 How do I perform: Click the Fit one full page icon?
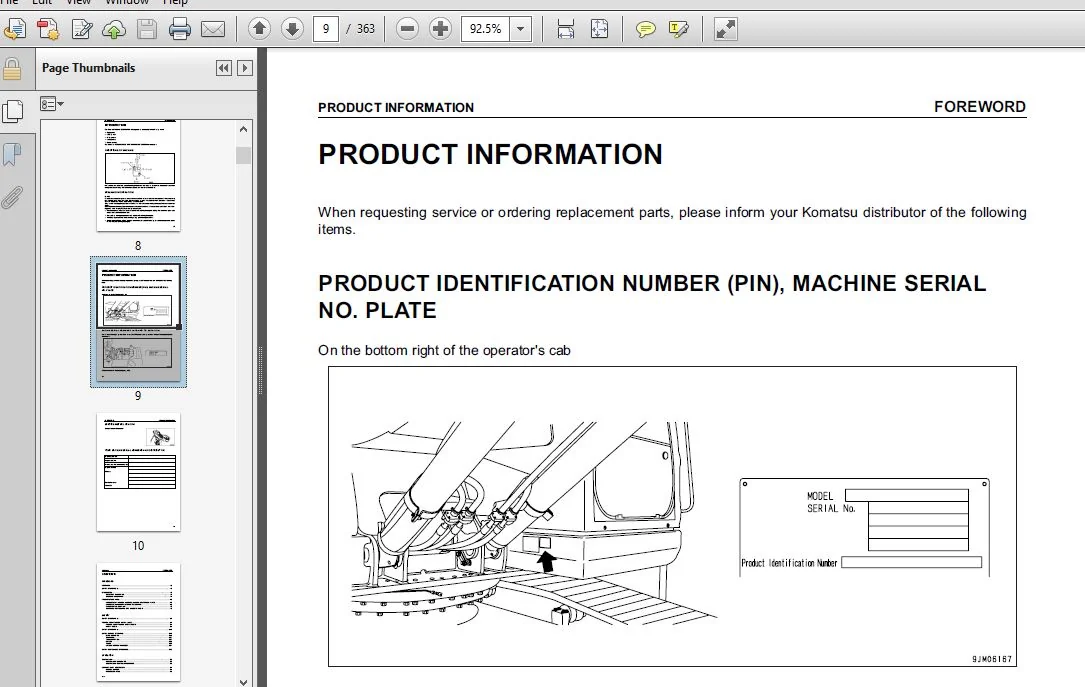pos(599,29)
